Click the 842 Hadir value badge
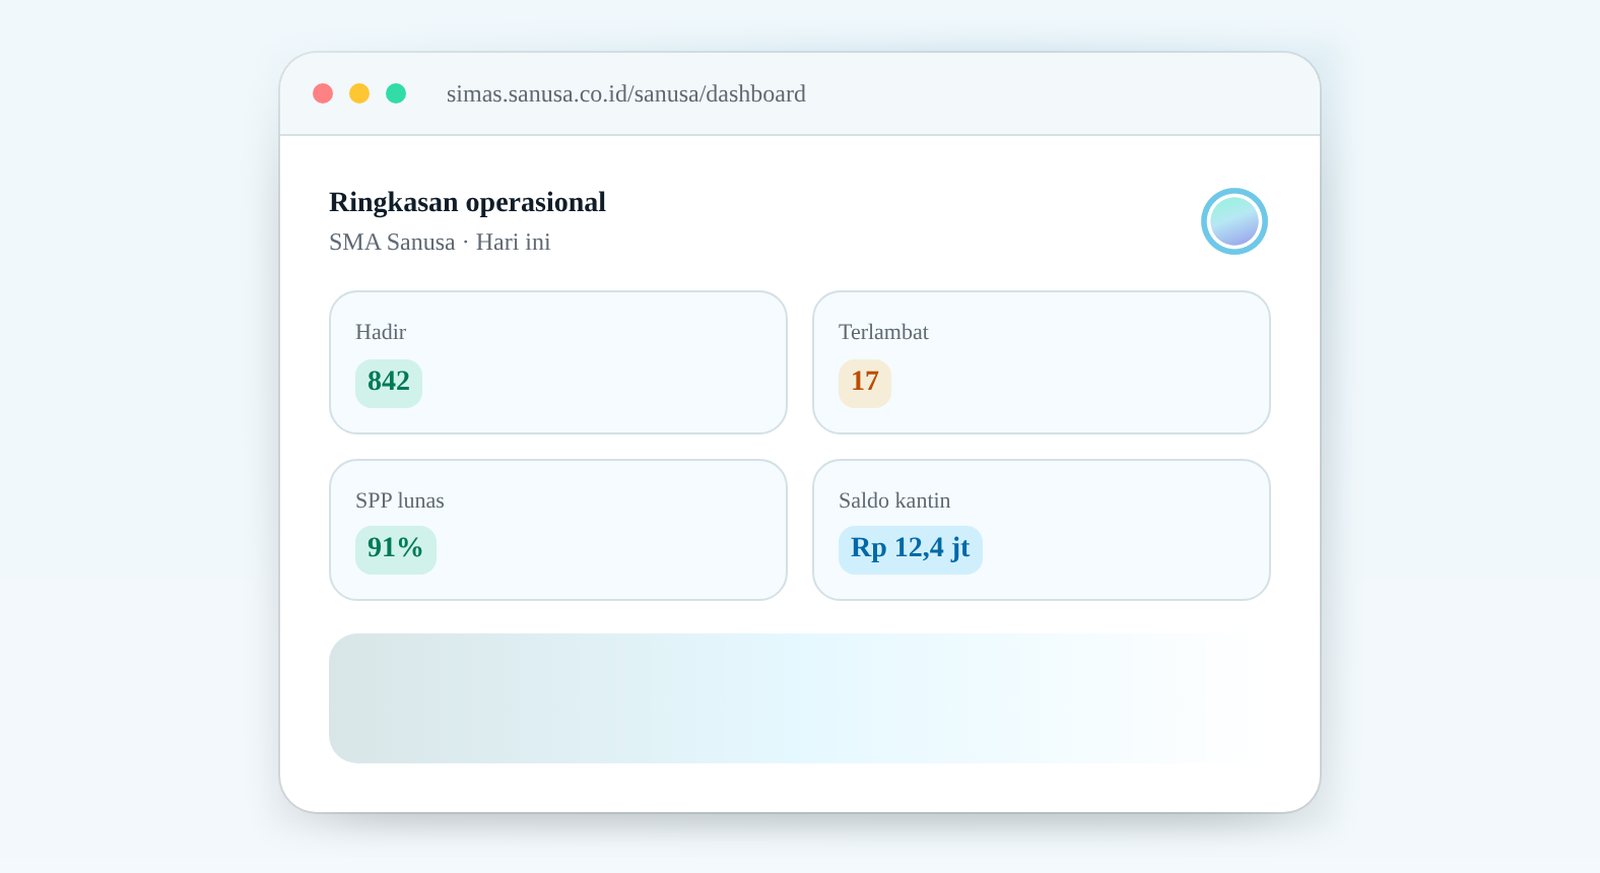This screenshot has width=1600, height=873. pos(389,382)
